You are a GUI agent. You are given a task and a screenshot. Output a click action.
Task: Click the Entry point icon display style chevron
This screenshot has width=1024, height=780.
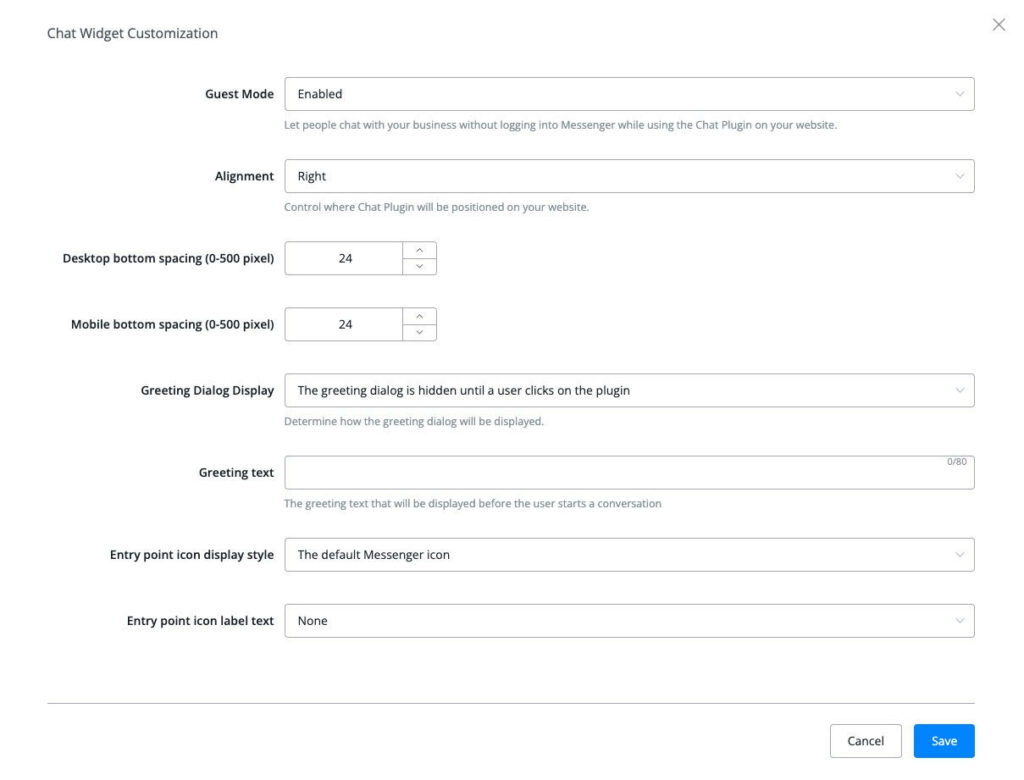pyautogui.click(x=960, y=555)
